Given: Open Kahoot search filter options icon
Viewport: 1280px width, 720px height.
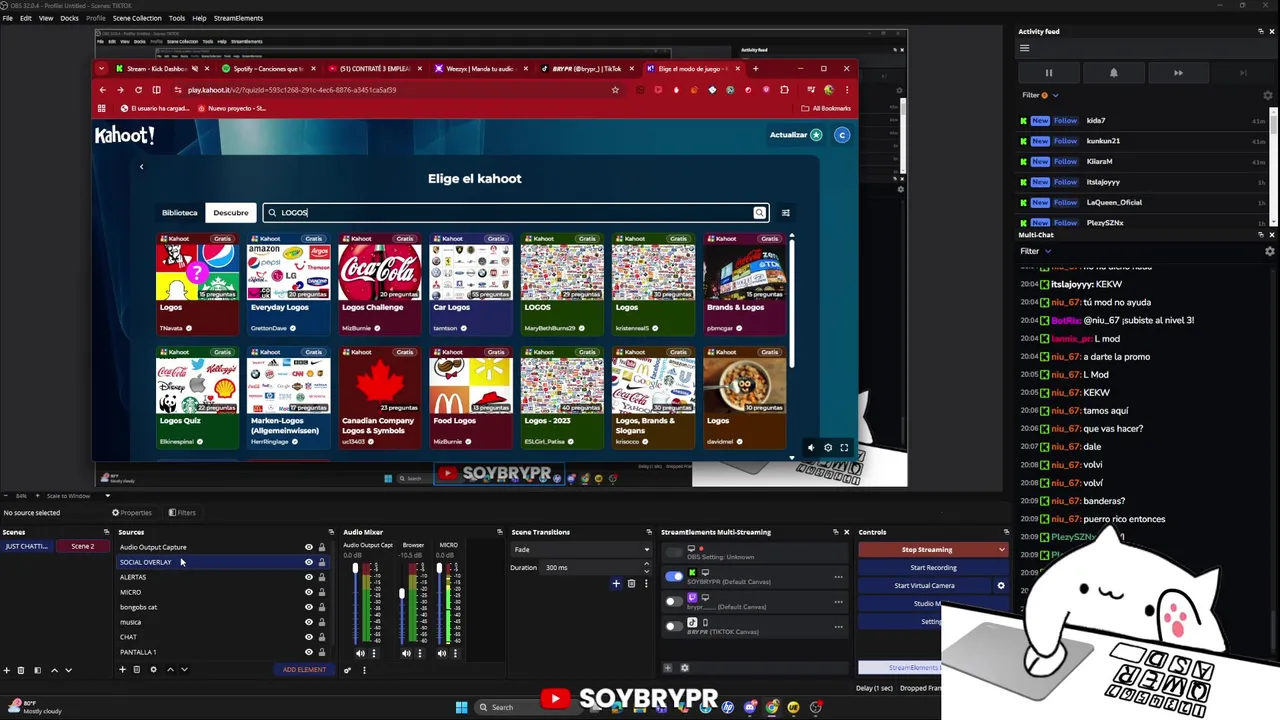Looking at the screenshot, I should (785, 212).
